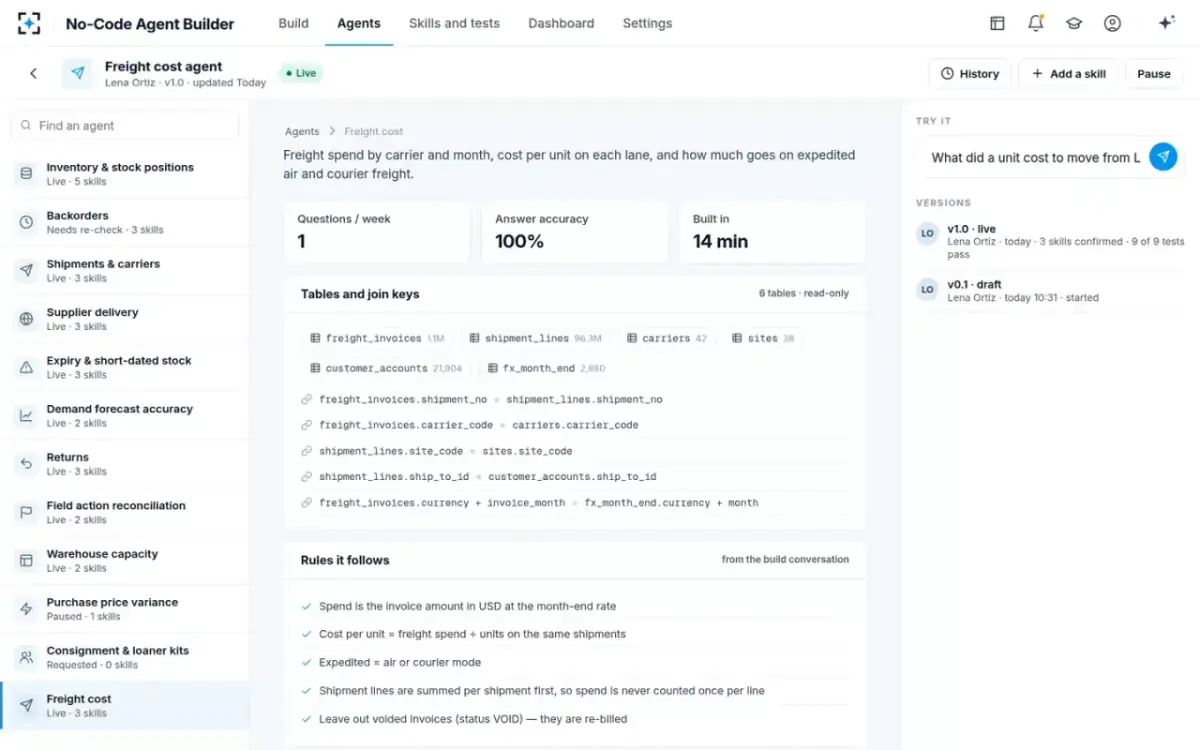Click the Field action reconciliation flag icon
The width and height of the screenshot is (1200, 750).
[x=26, y=512]
